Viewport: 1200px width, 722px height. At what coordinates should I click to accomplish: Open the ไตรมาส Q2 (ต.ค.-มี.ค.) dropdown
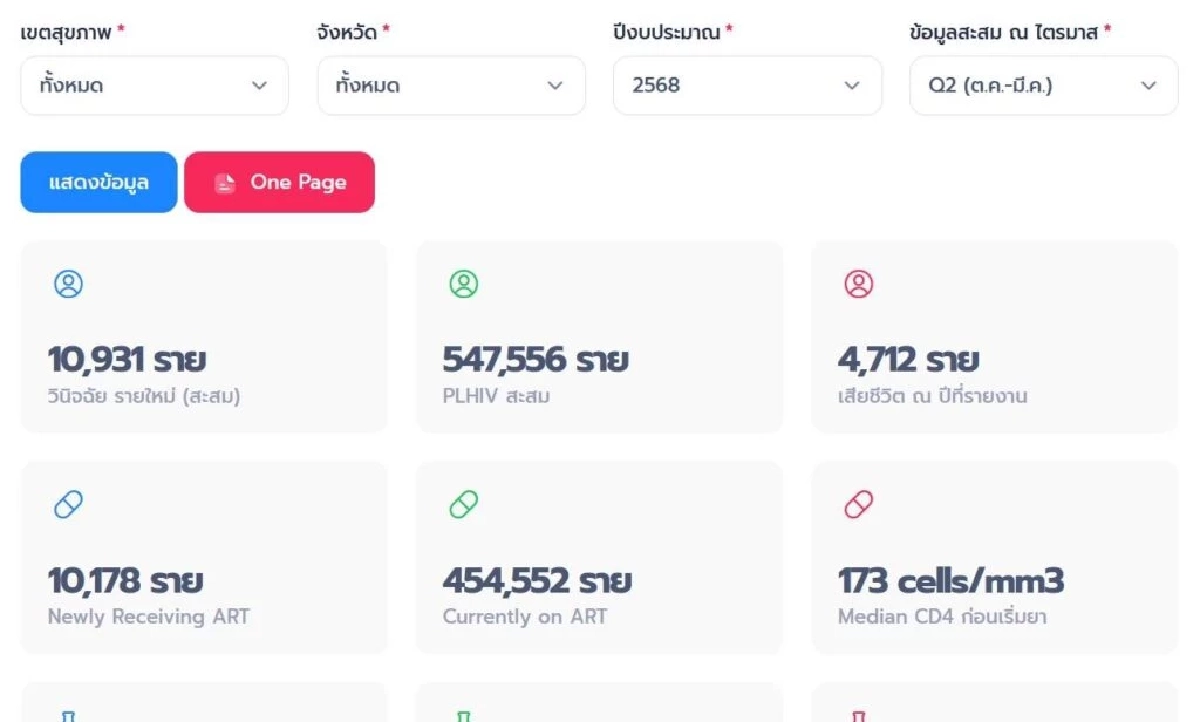(x=1043, y=86)
